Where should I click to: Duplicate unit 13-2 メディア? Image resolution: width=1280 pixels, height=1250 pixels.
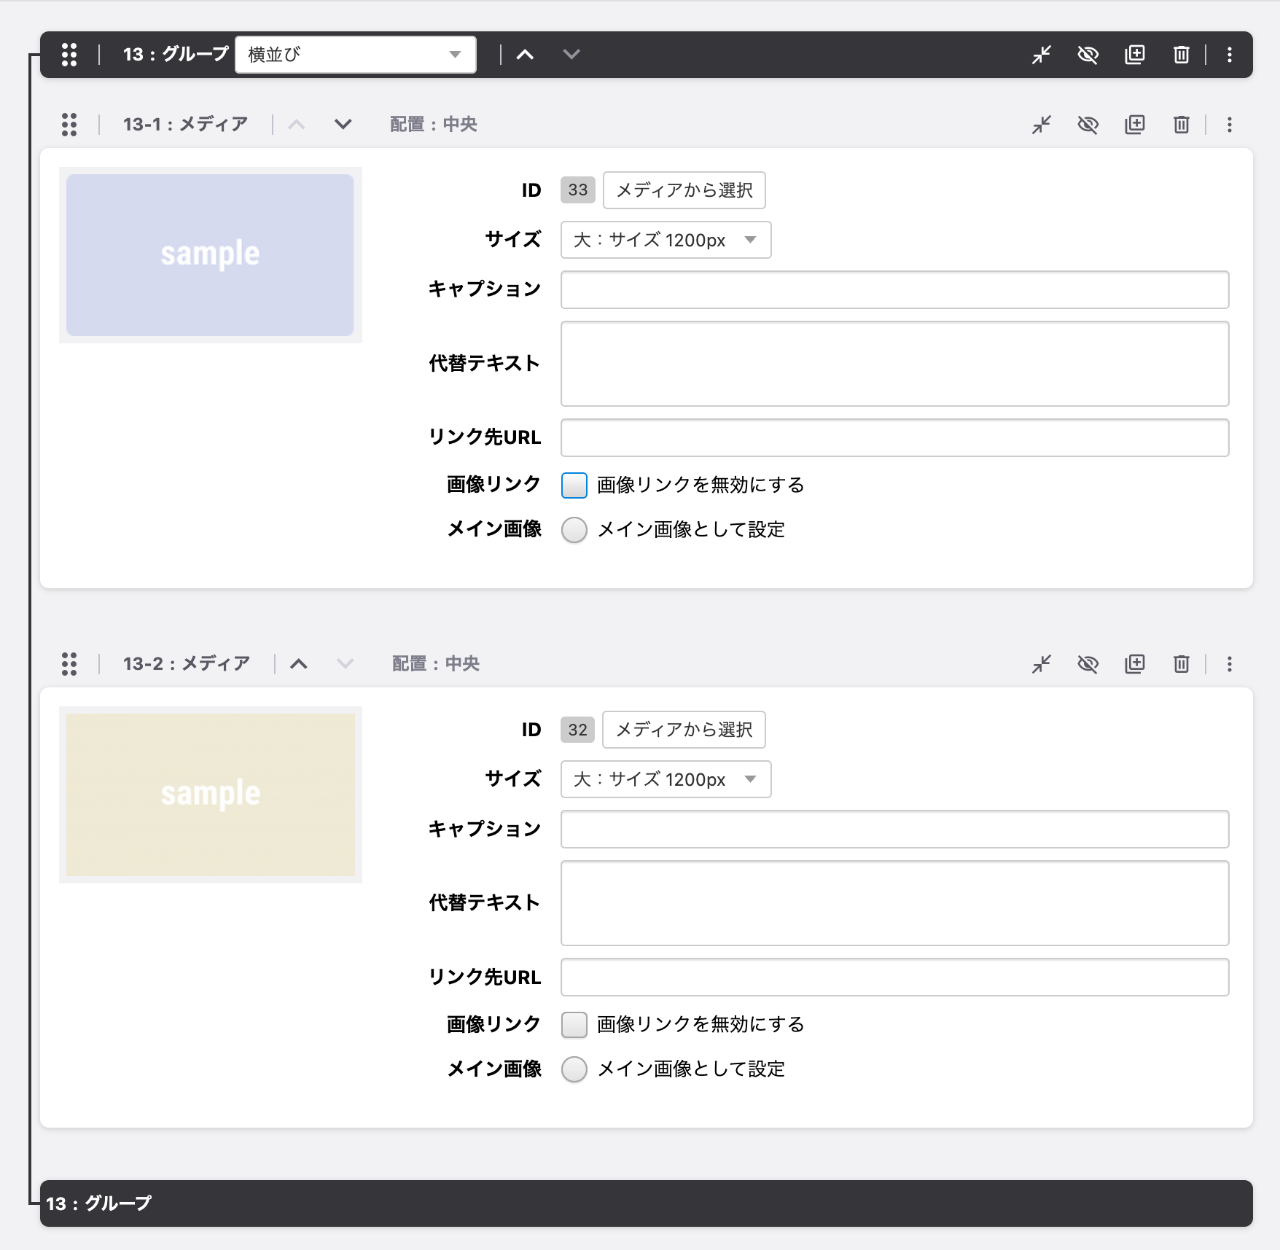(x=1135, y=663)
